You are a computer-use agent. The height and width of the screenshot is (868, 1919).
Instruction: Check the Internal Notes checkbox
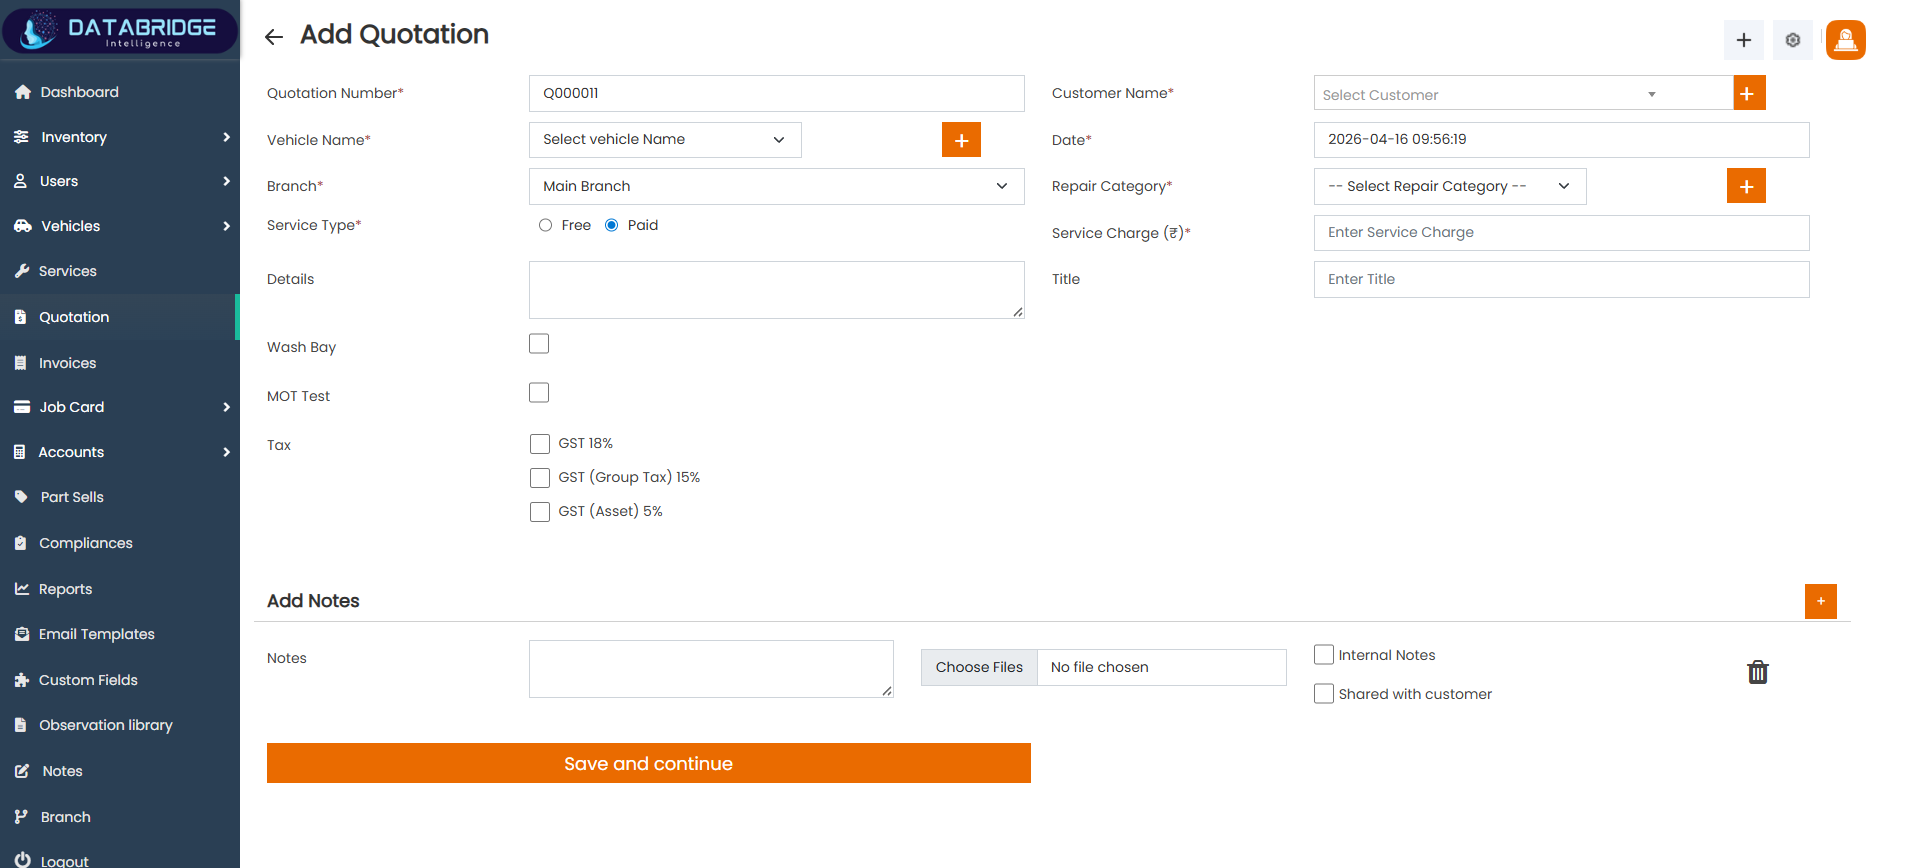1324,655
